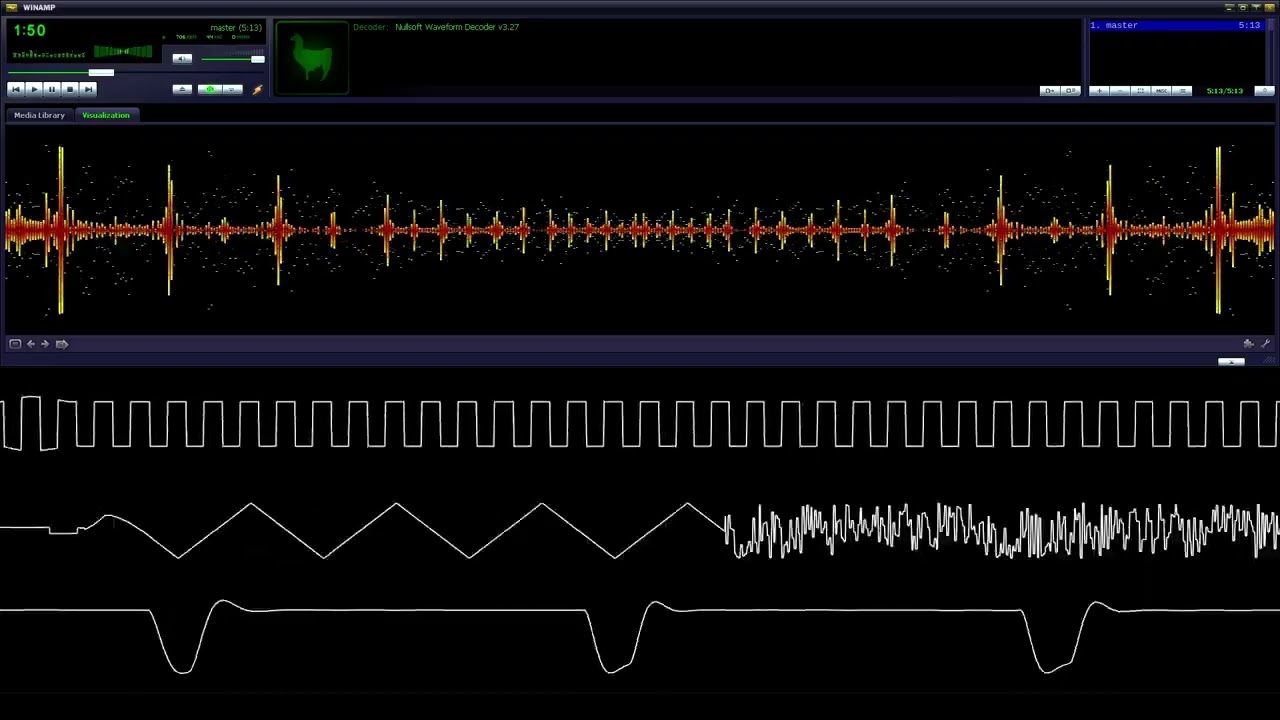Image resolution: width=1280 pixels, height=720 pixels.
Task: Open files with the eject button
Action: (182, 89)
